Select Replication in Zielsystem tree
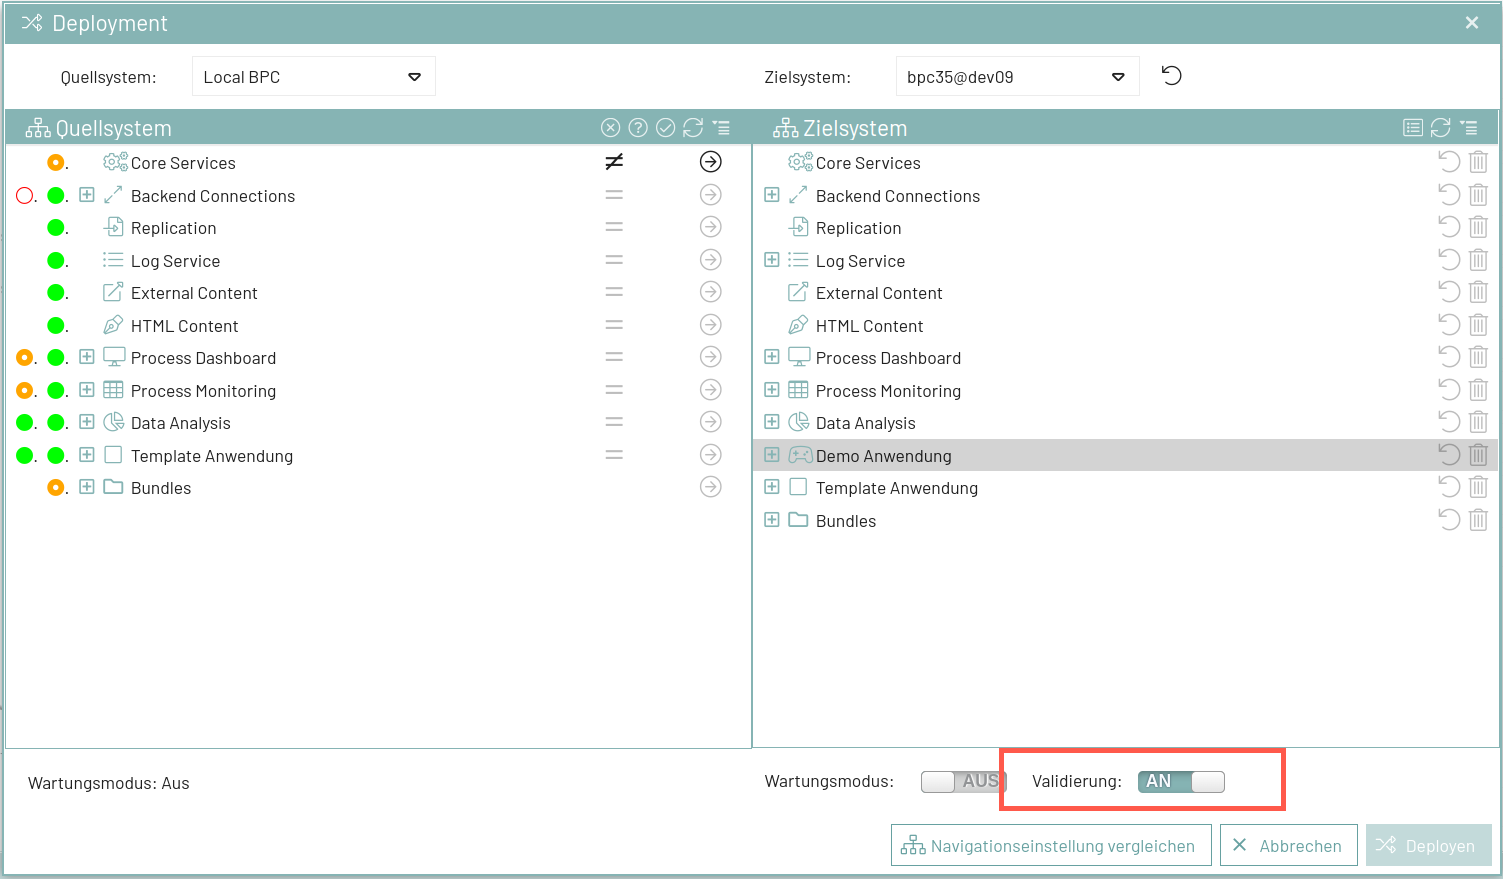The height and width of the screenshot is (879, 1503). tap(858, 228)
